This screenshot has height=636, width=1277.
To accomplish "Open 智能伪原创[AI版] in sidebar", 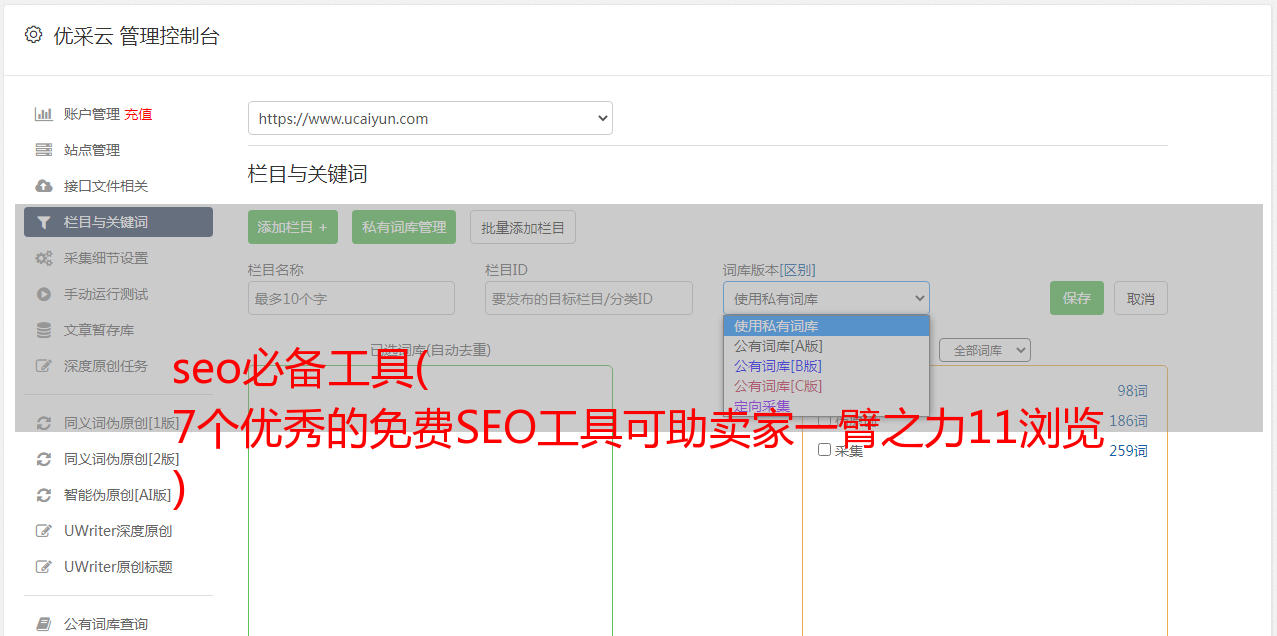I will 118,495.
